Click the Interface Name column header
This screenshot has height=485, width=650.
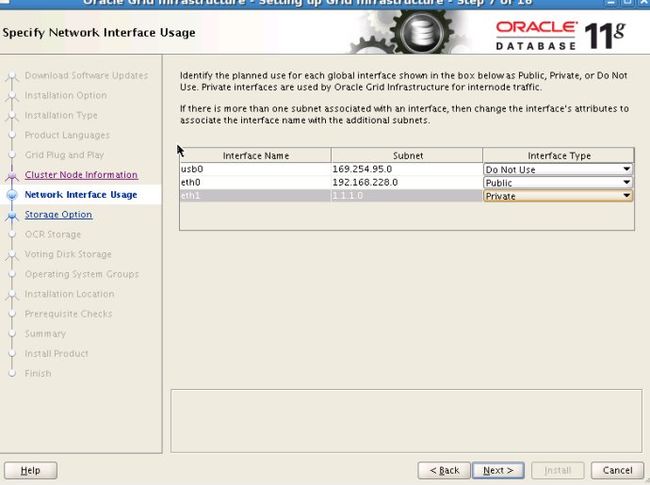click(255, 155)
